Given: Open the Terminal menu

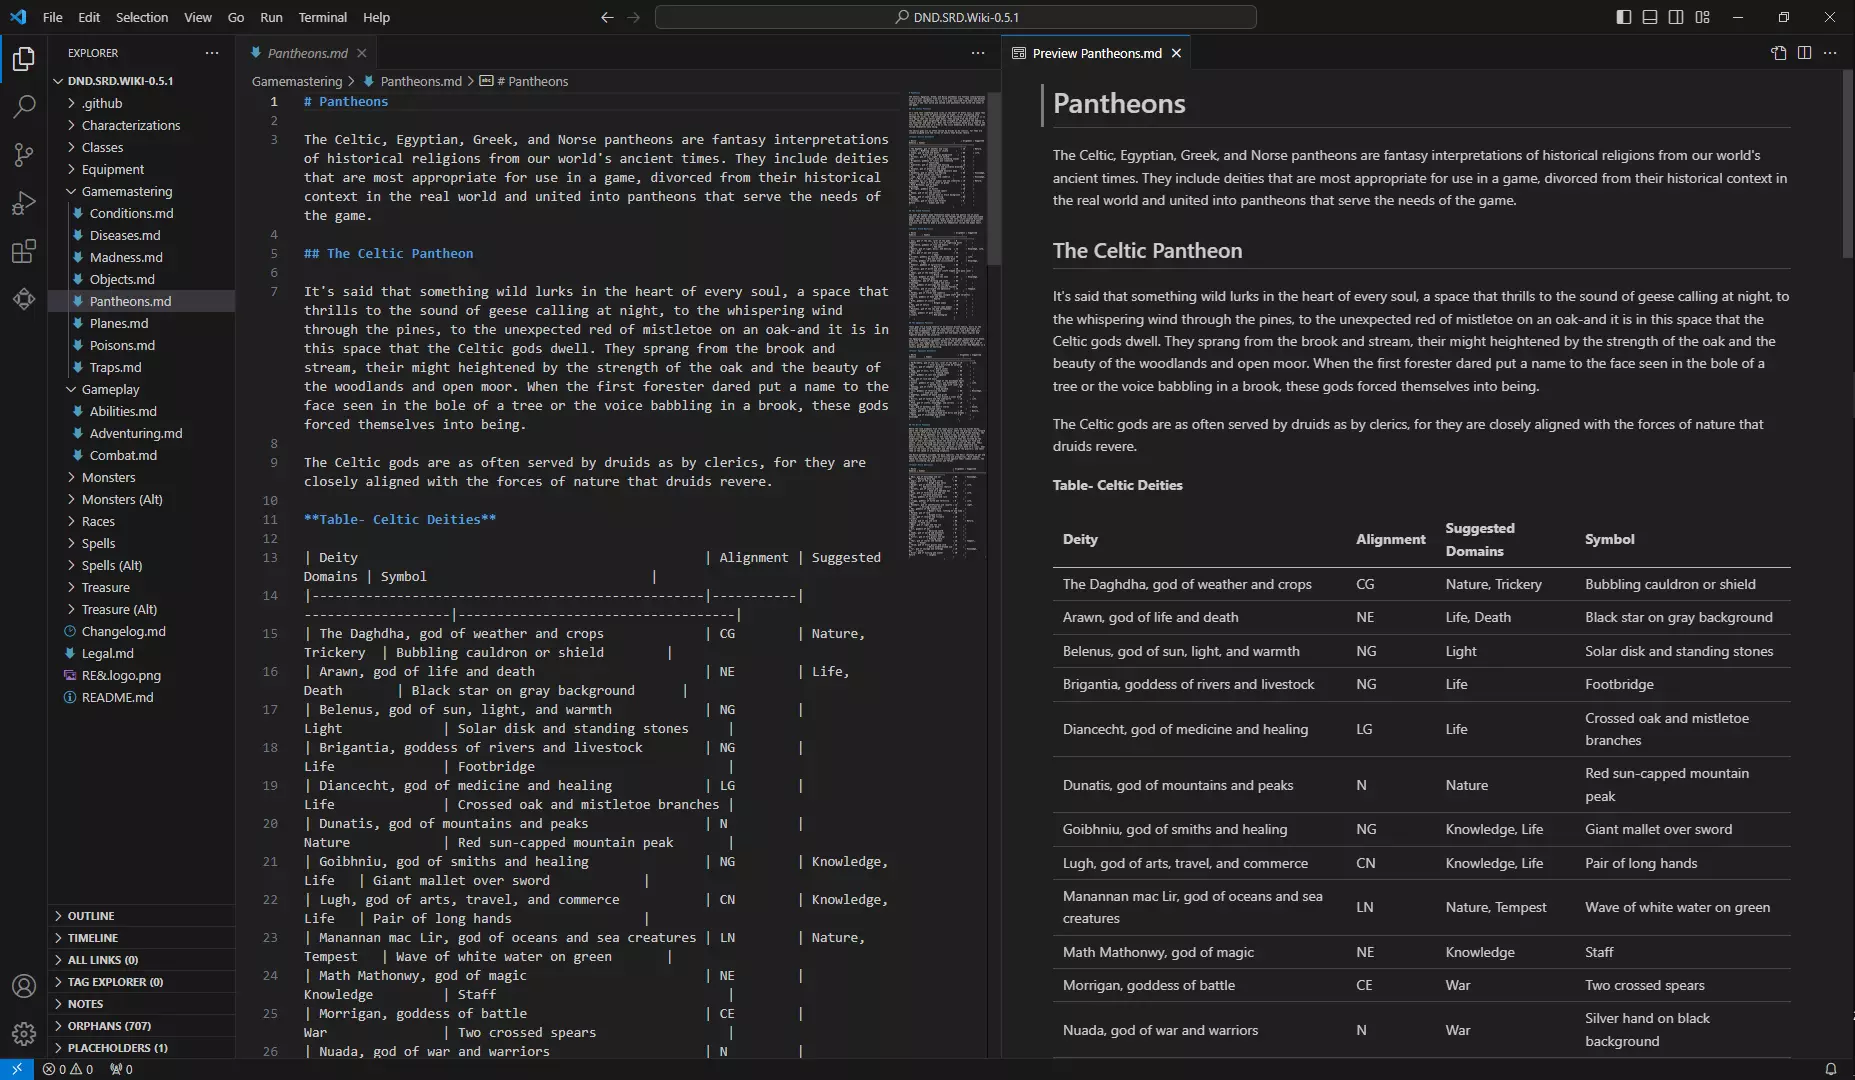Looking at the screenshot, I should (322, 17).
